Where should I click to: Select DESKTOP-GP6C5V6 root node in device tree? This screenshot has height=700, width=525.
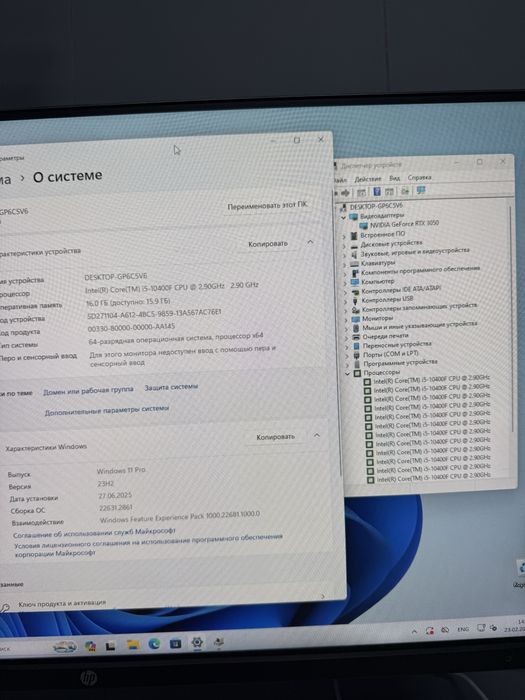[x=376, y=206]
